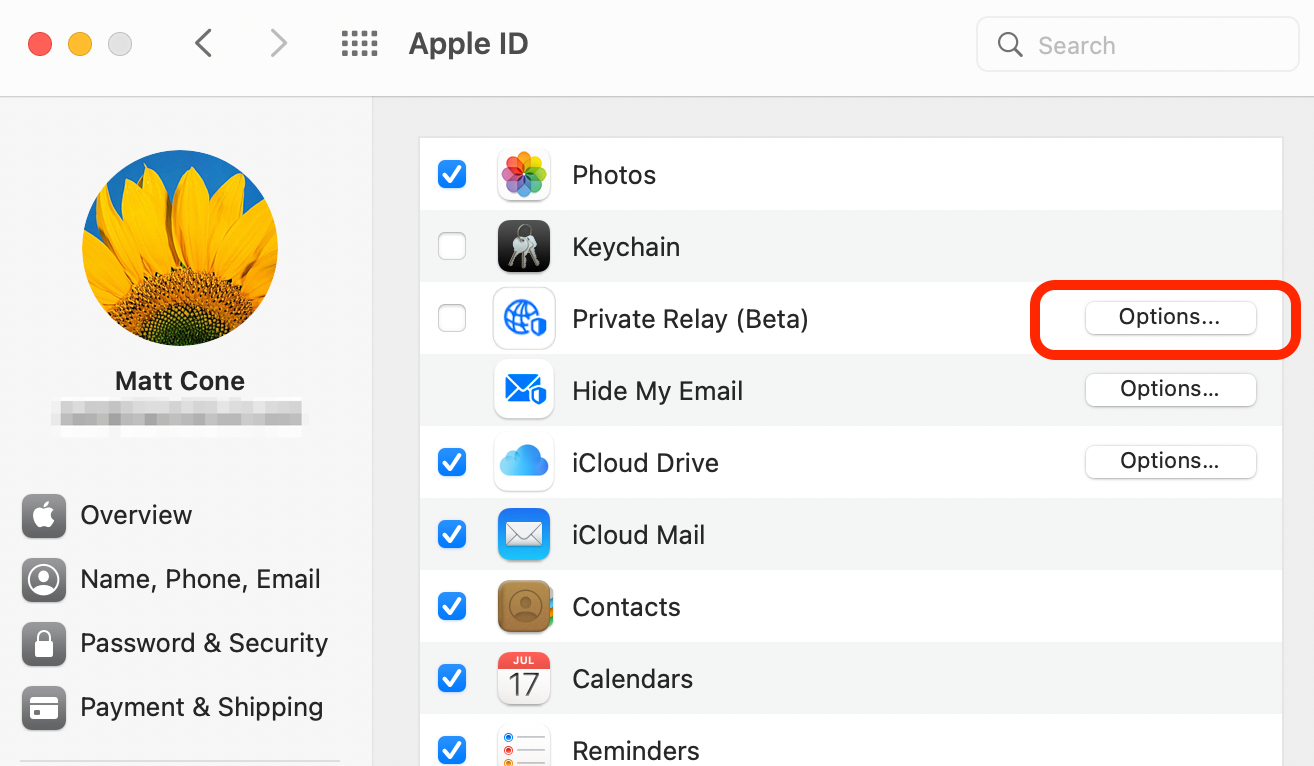Click the Hide My Email icon
The height and width of the screenshot is (766, 1314).
524,390
